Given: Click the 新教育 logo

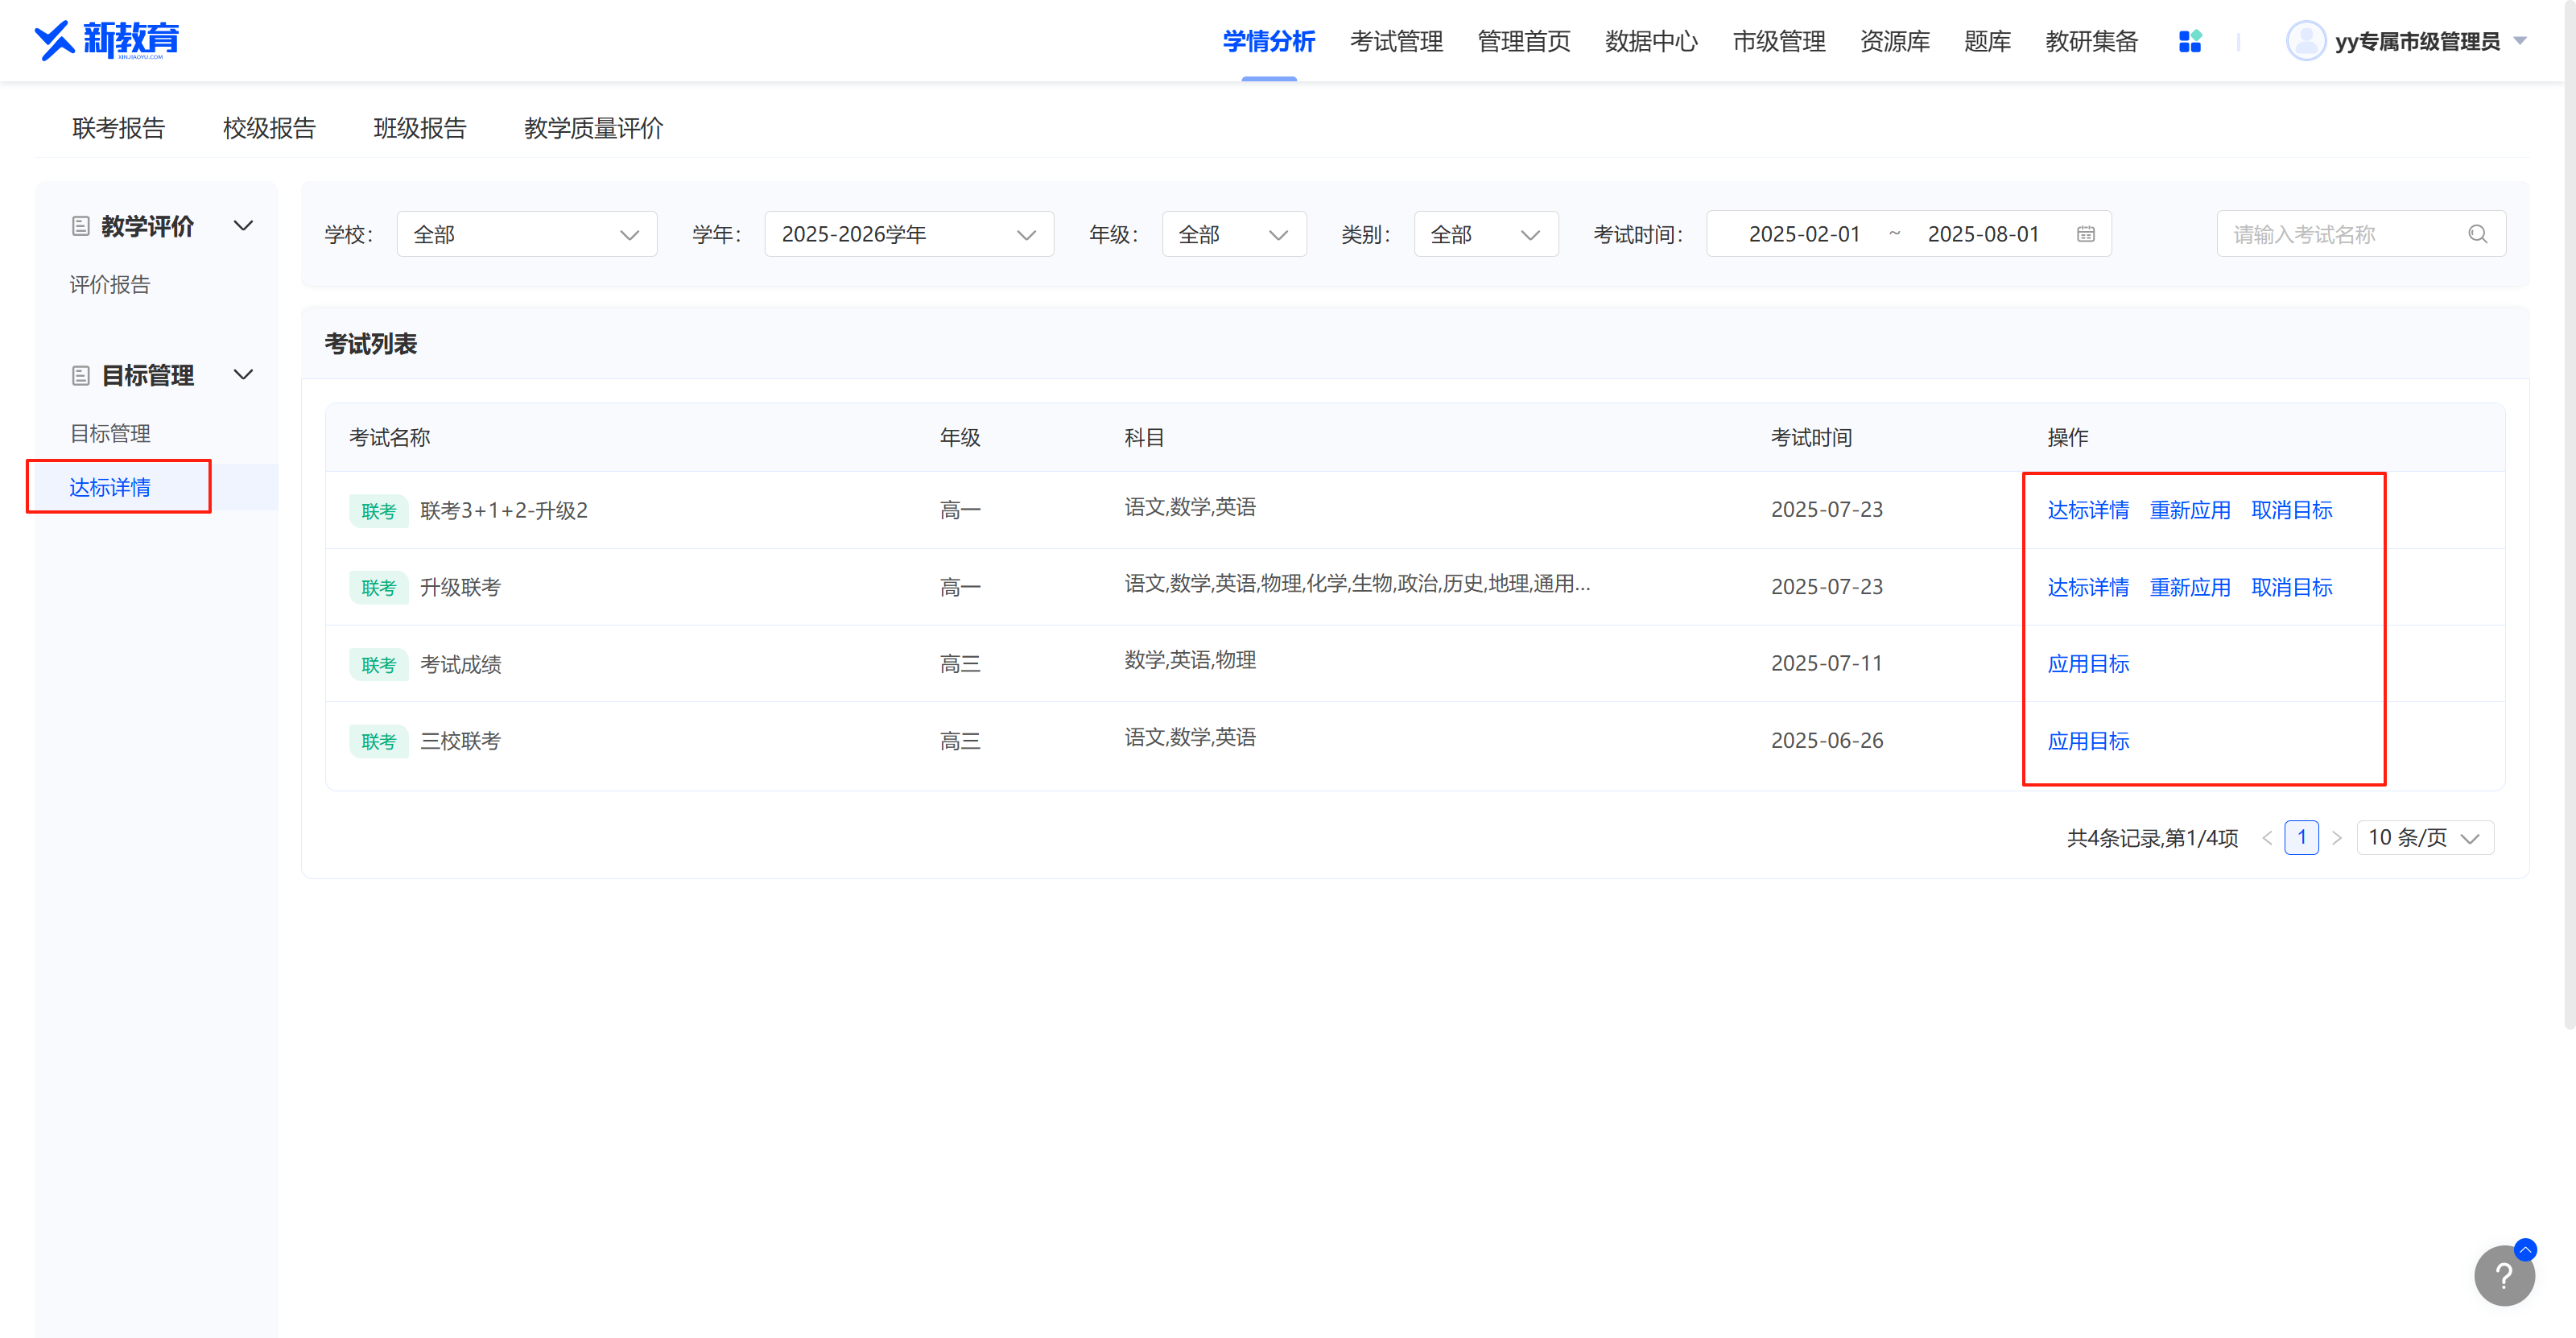Looking at the screenshot, I should [107, 40].
